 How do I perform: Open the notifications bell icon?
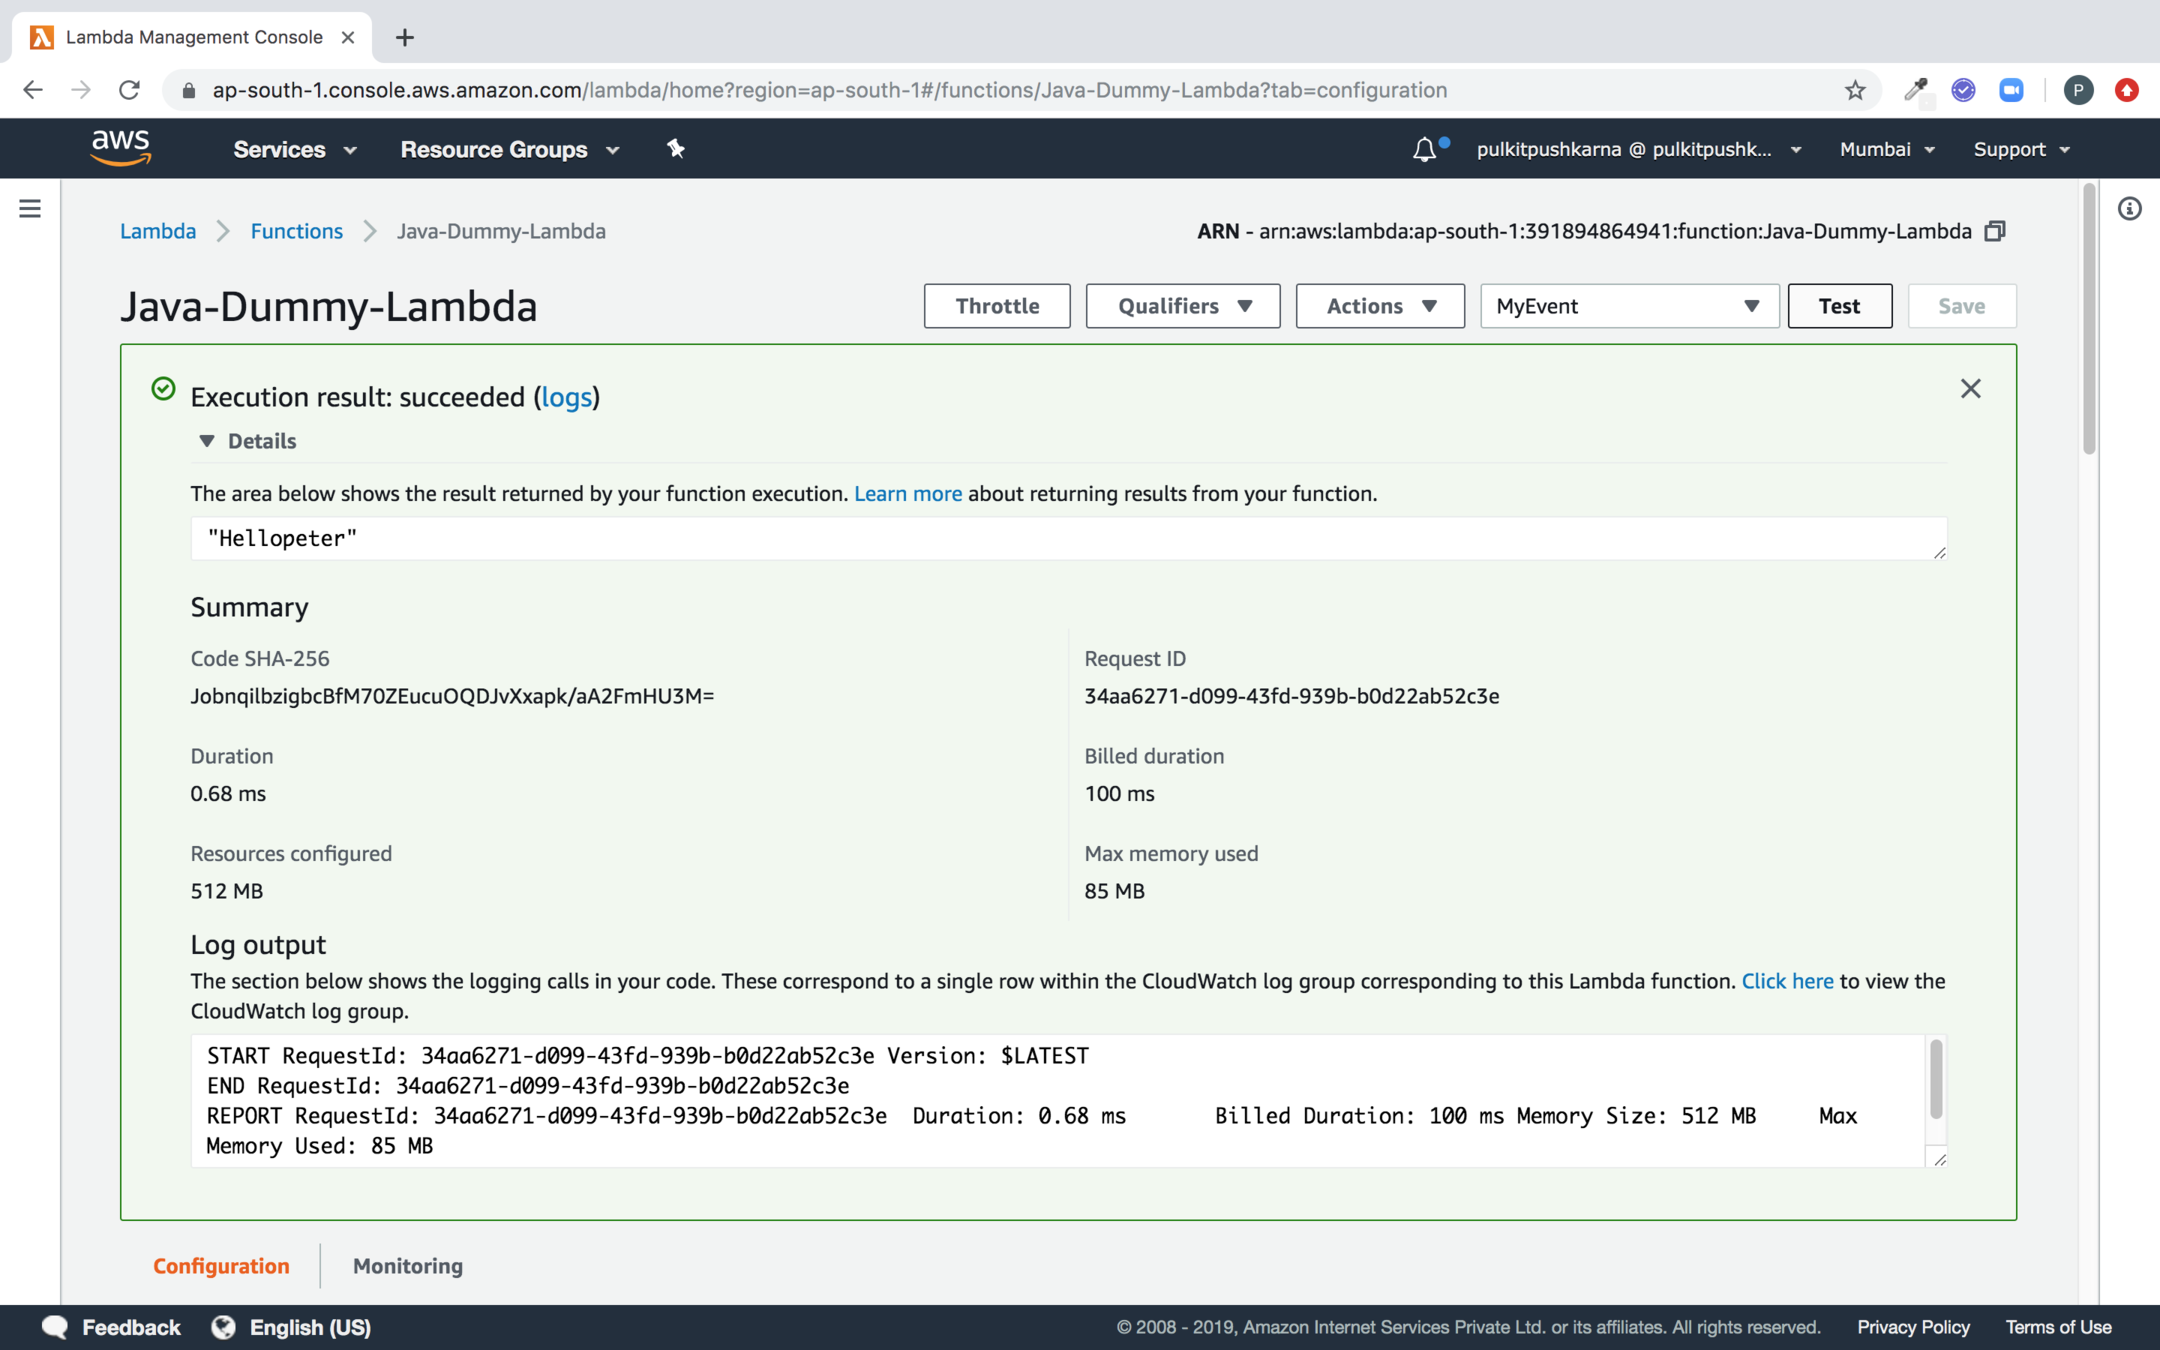(1424, 150)
